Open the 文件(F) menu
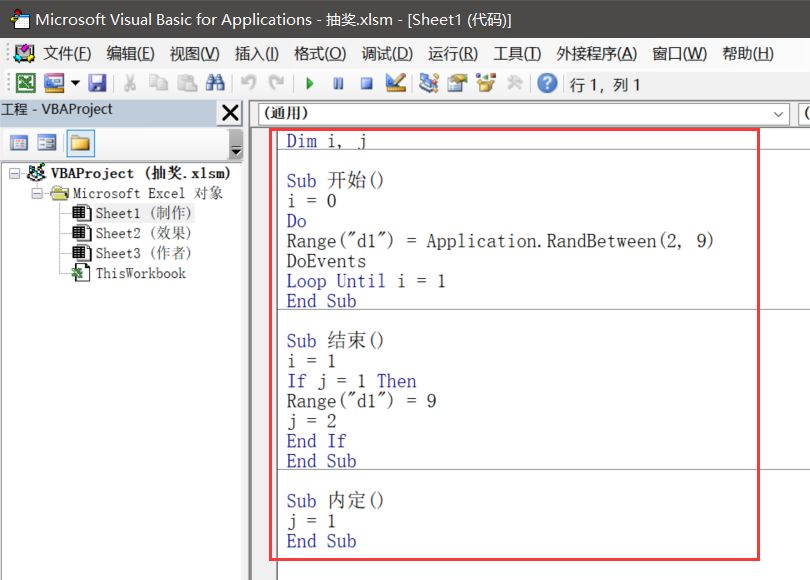The image size is (810, 580). 67,54
